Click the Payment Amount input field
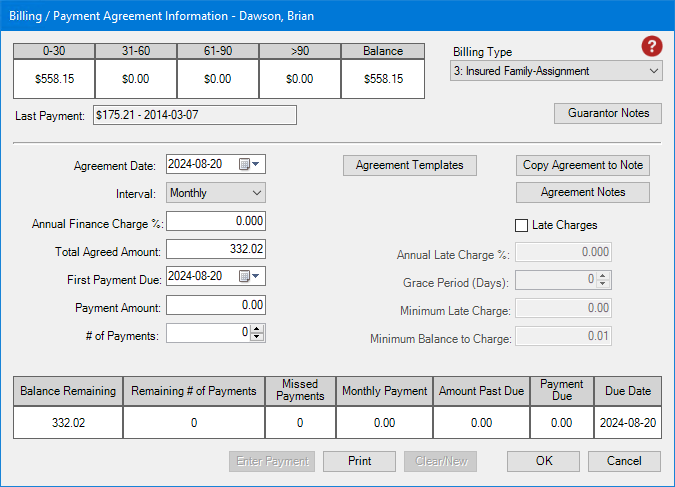 pyautogui.click(x=216, y=305)
